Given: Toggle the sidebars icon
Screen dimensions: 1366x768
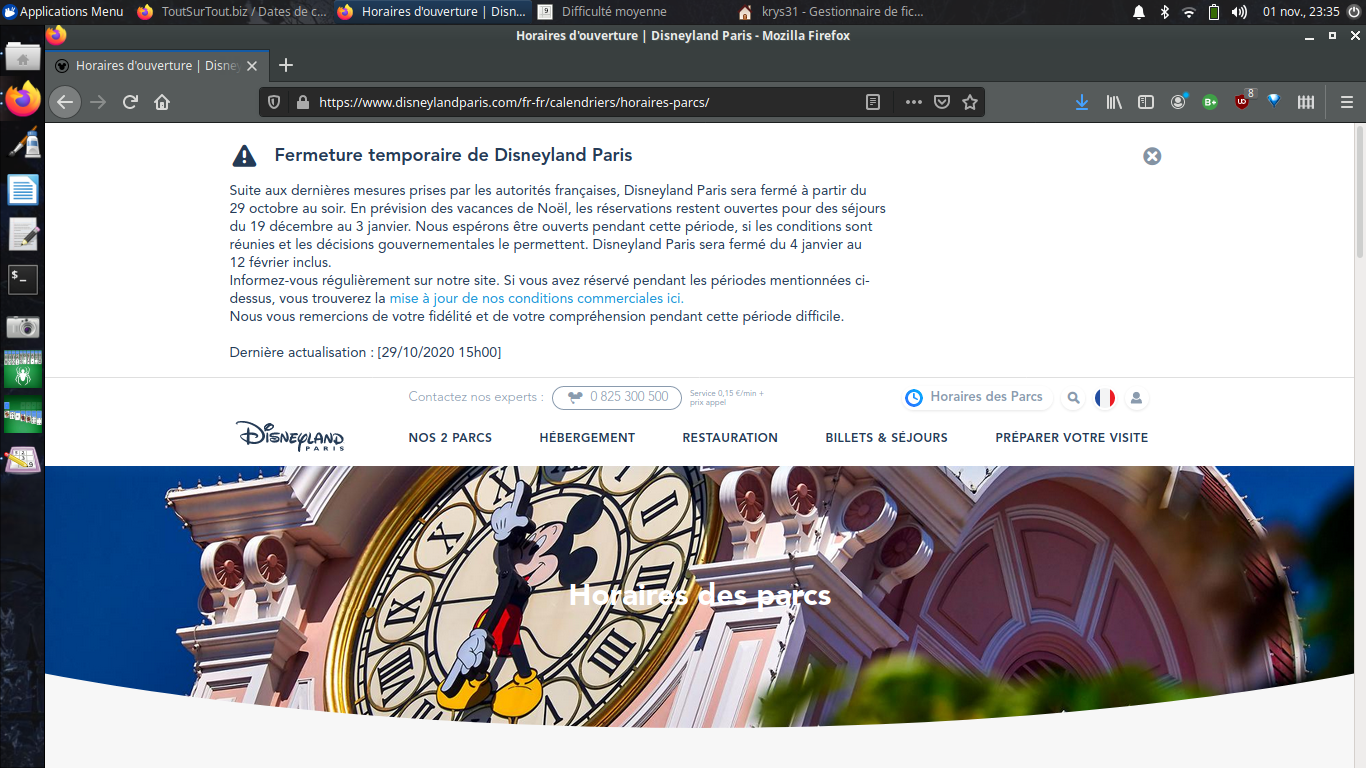Looking at the screenshot, I should (1146, 102).
